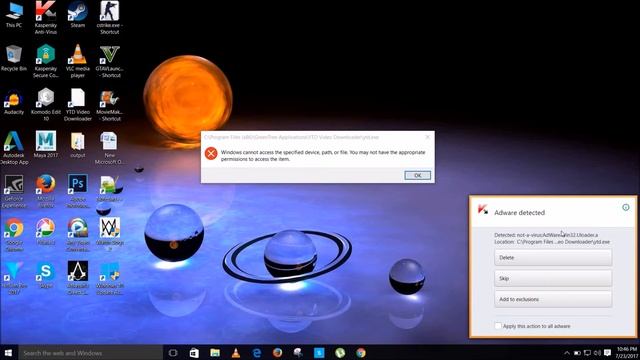This screenshot has width=640, height=360.
Task: Open the output folder on desktop
Action: [78, 144]
